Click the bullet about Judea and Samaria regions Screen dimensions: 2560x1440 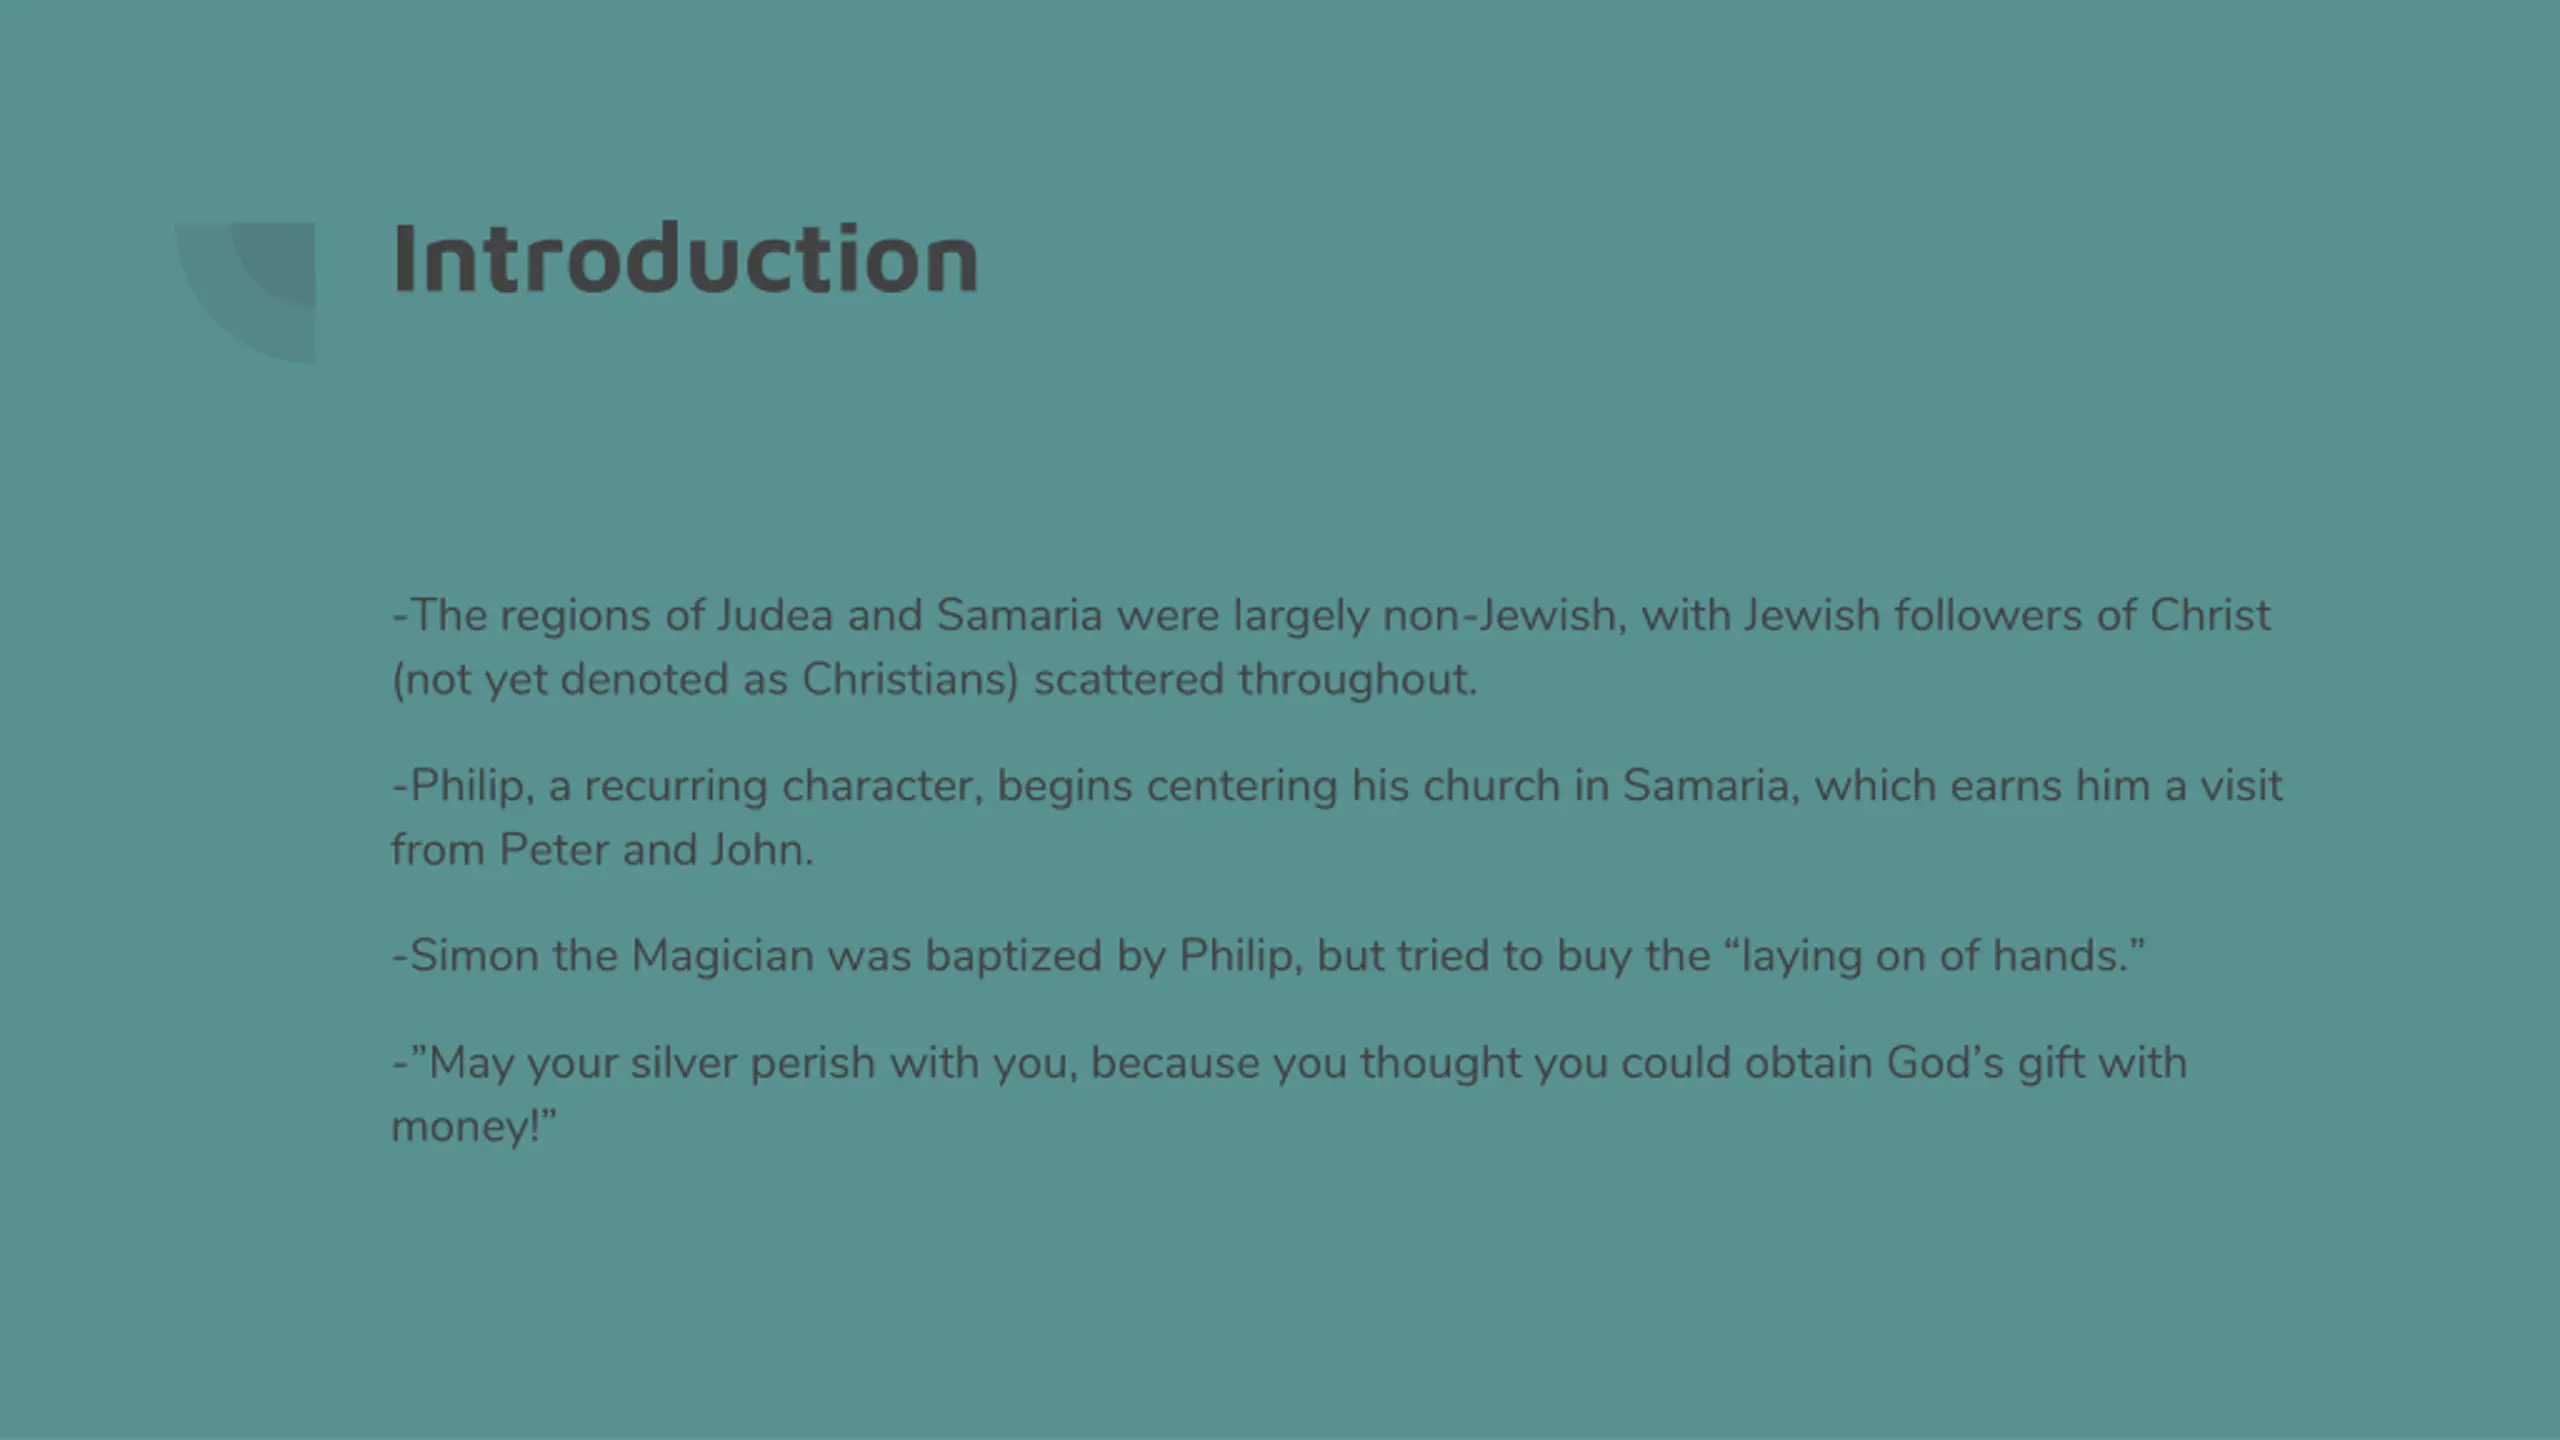pos(1331,647)
